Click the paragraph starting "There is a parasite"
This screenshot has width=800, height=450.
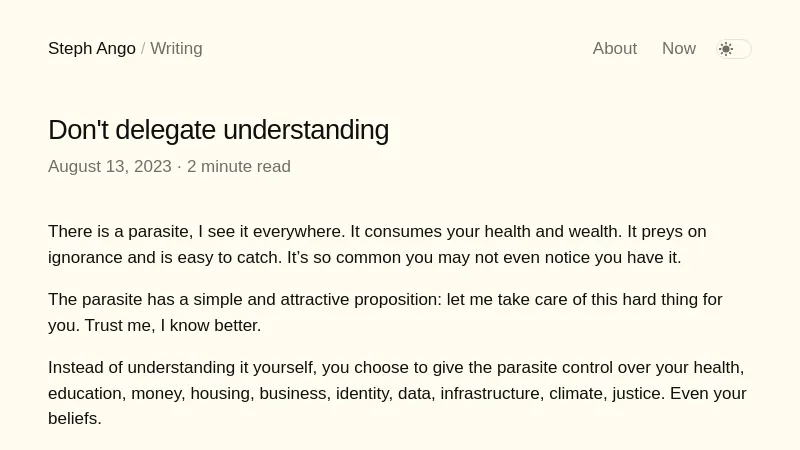coord(377,244)
